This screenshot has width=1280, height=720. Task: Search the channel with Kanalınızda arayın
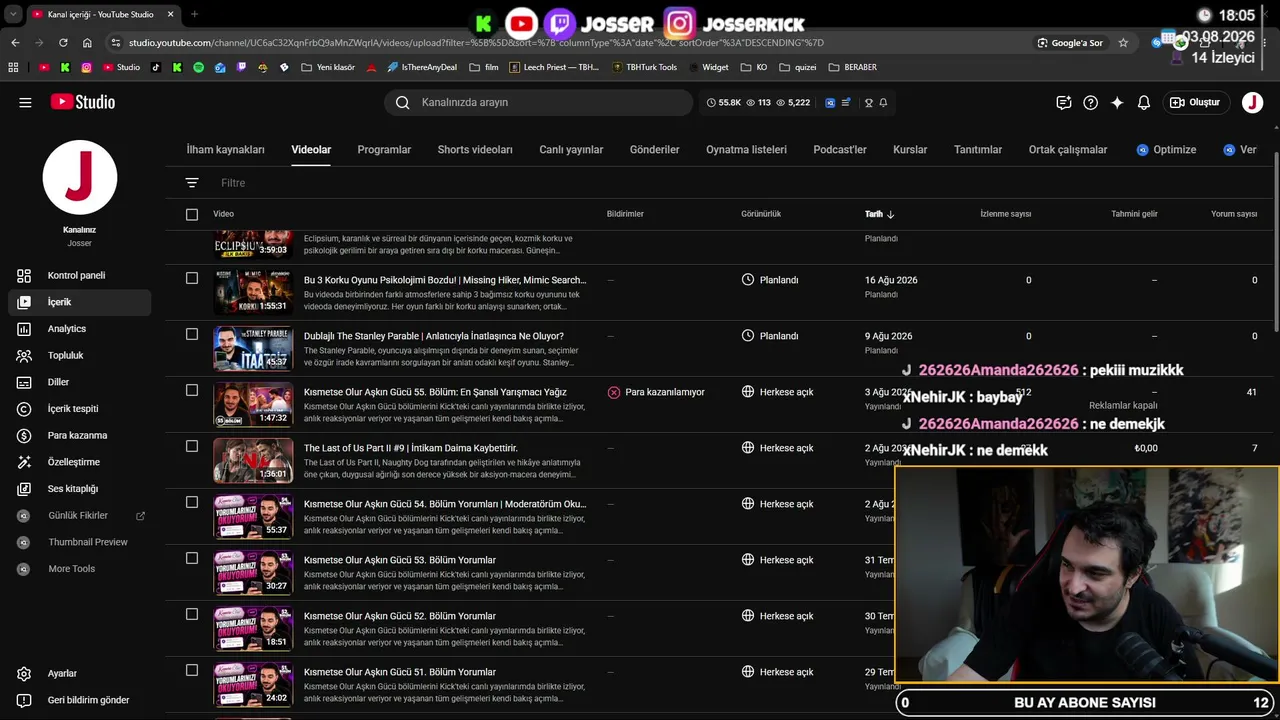(538, 102)
